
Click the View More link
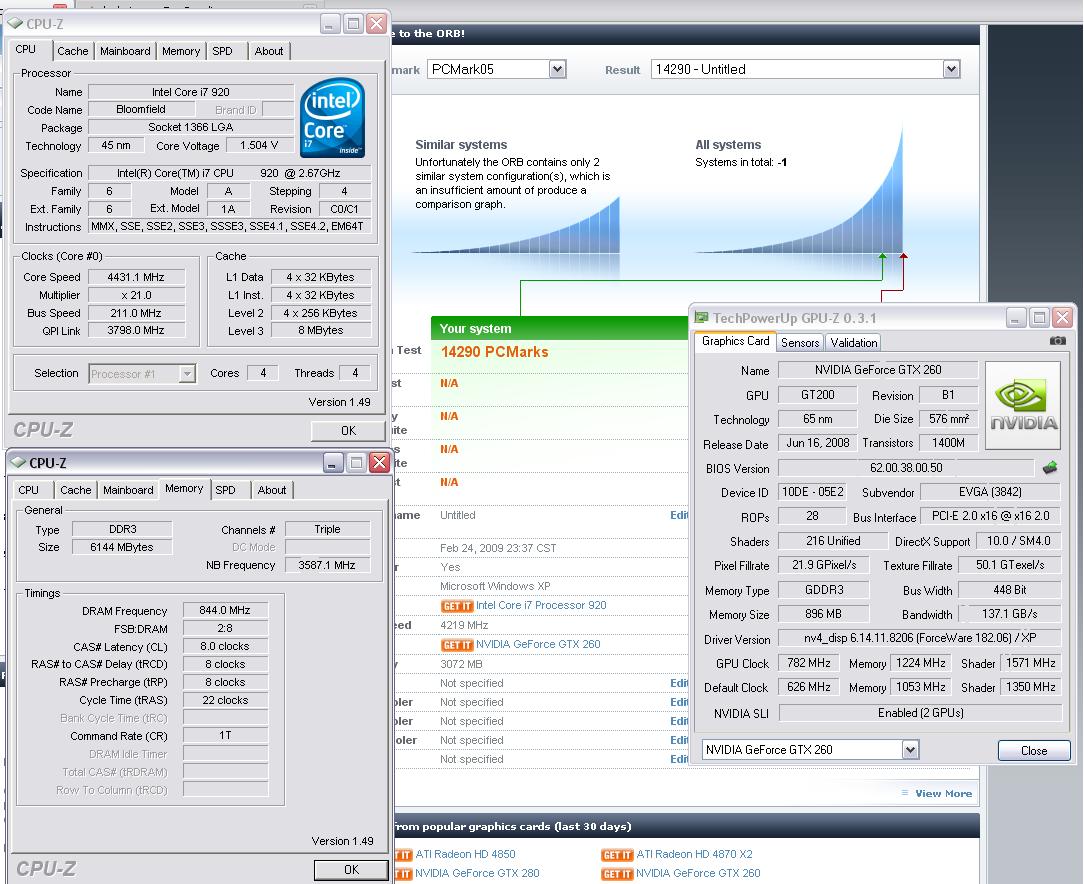[943, 793]
